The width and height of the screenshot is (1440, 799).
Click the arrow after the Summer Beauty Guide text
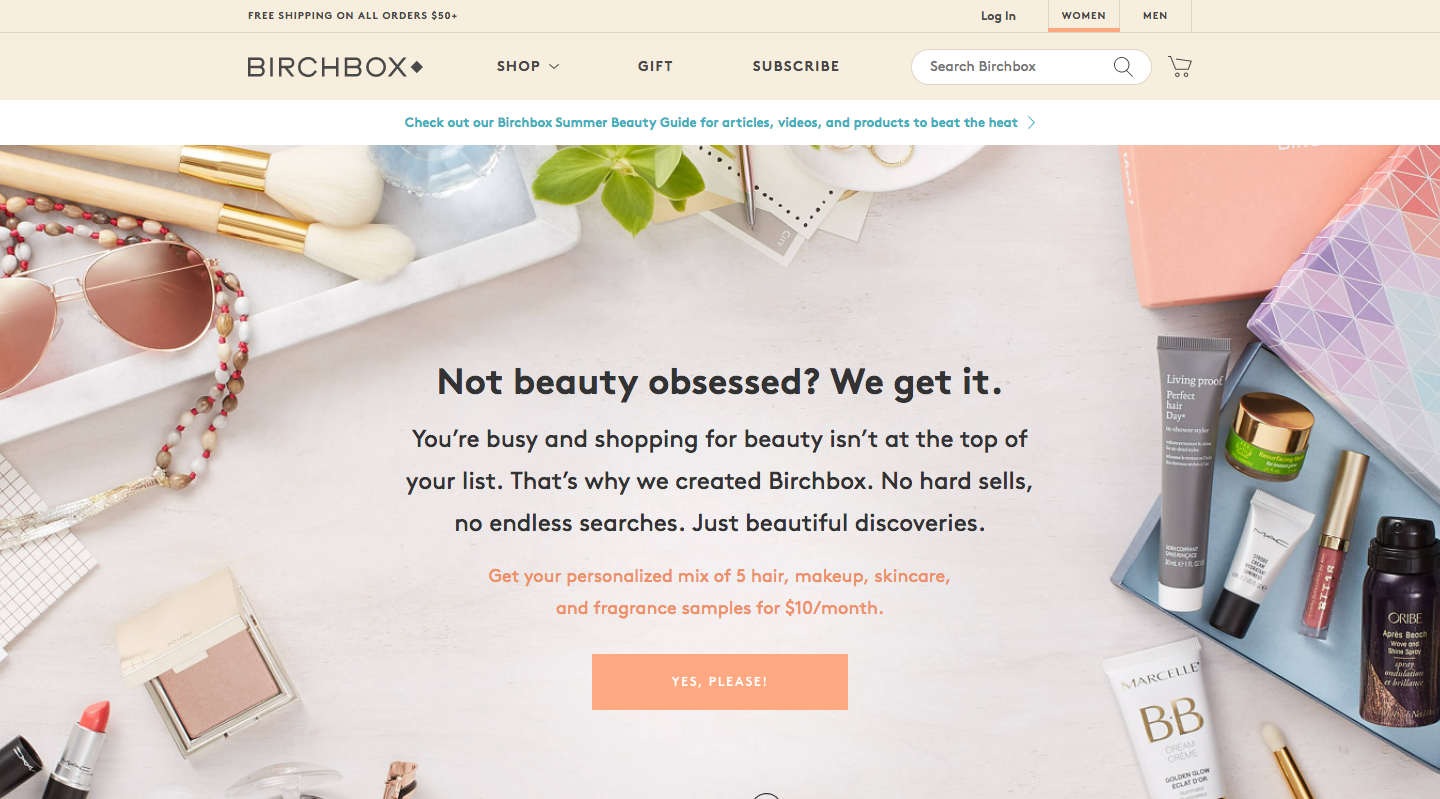pos(1031,123)
